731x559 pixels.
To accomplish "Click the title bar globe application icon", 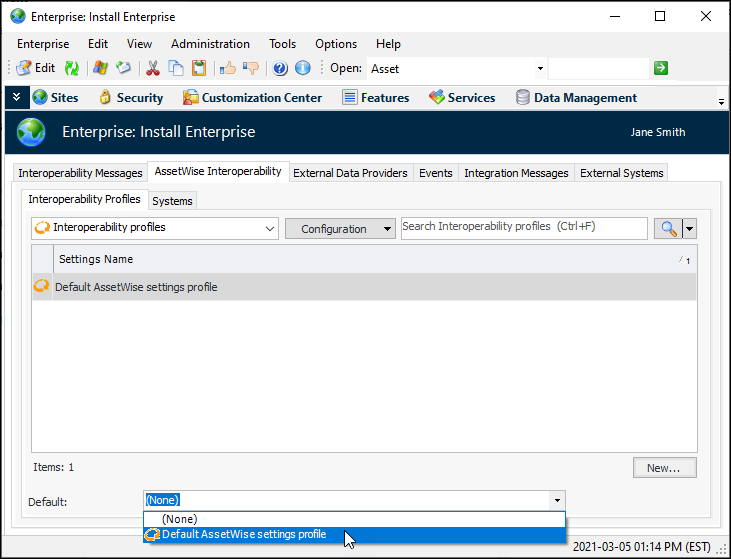I will [x=18, y=16].
